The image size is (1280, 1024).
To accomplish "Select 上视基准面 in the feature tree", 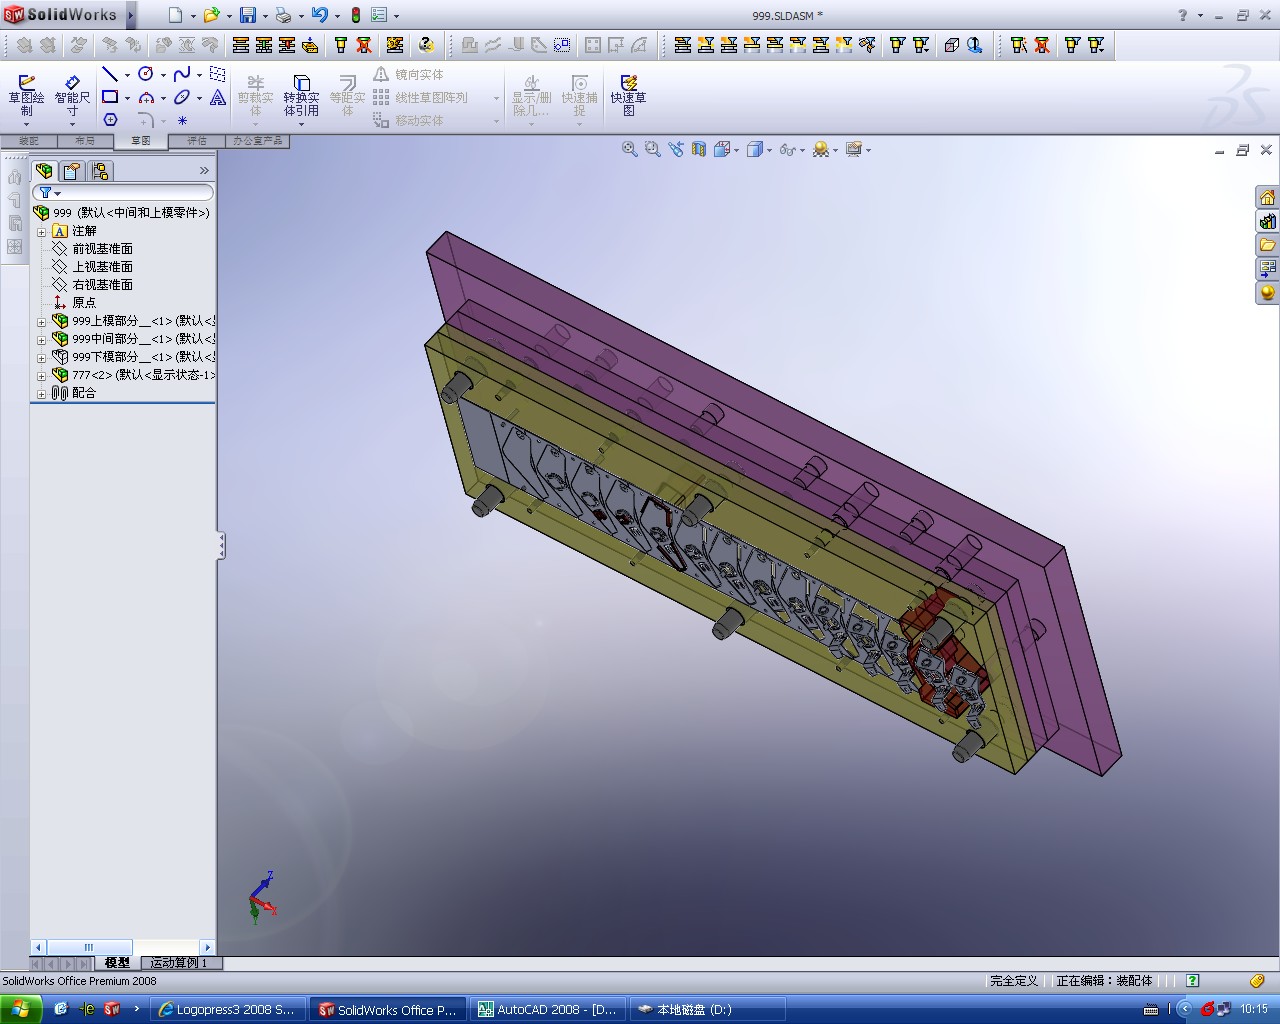I will (102, 267).
